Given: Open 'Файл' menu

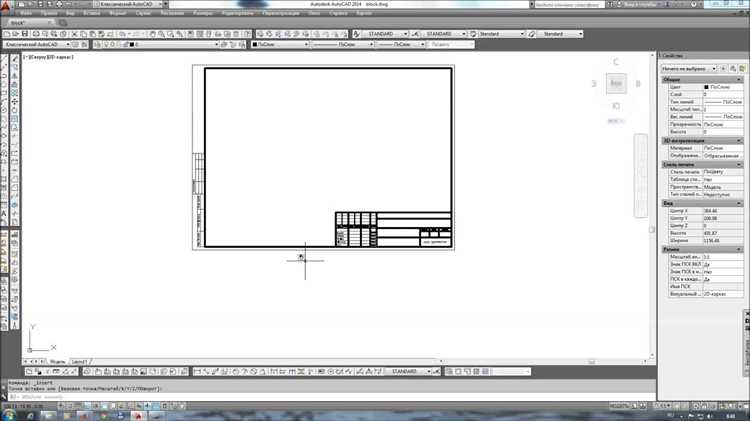Looking at the screenshot, I should (x=26, y=13).
